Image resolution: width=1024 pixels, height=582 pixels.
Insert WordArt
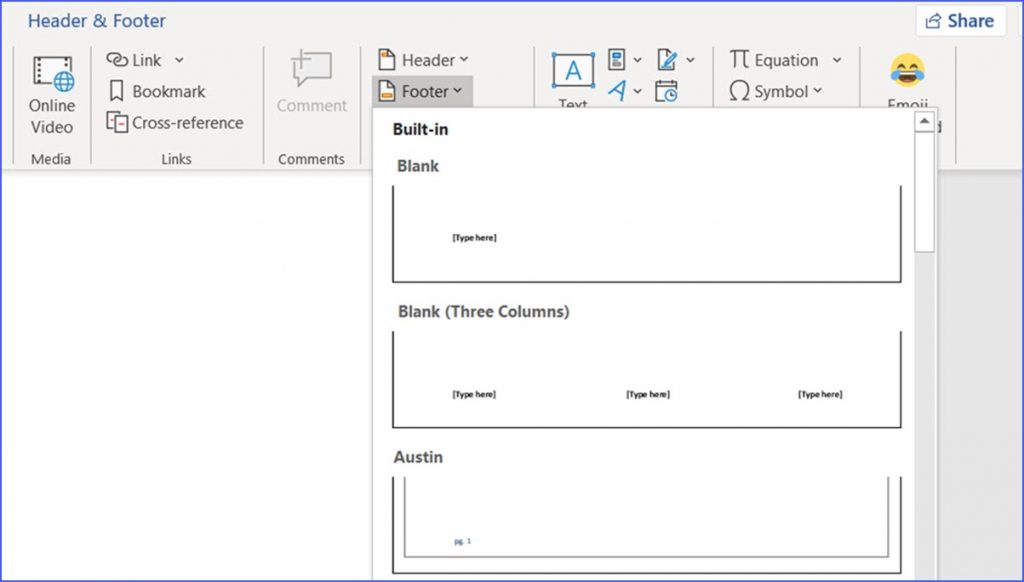coord(618,90)
